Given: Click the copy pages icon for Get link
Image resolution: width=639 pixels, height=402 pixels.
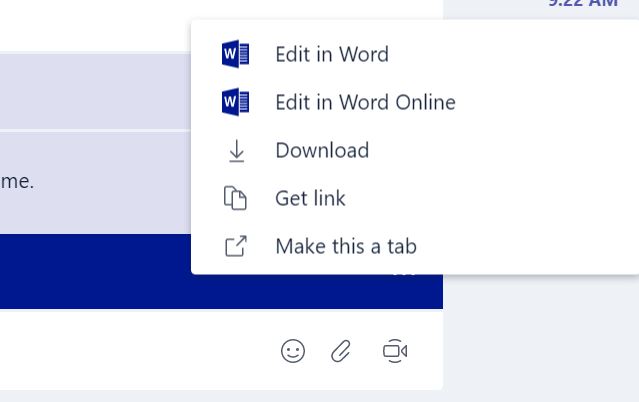Looking at the screenshot, I should point(235,198).
